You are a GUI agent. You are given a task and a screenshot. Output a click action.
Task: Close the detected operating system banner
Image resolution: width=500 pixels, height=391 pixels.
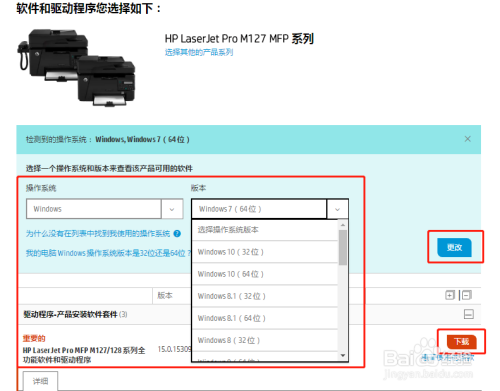pyautogui.click(x=468, y=139)
